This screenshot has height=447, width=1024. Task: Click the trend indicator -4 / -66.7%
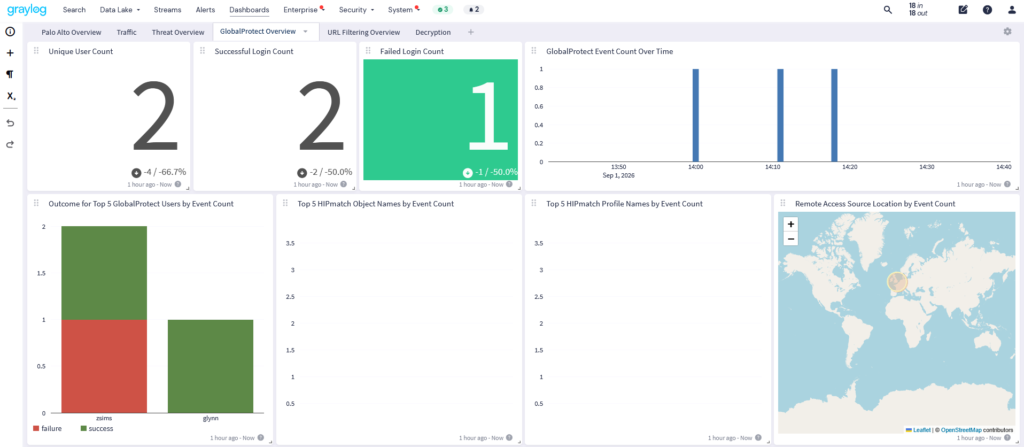159,173
